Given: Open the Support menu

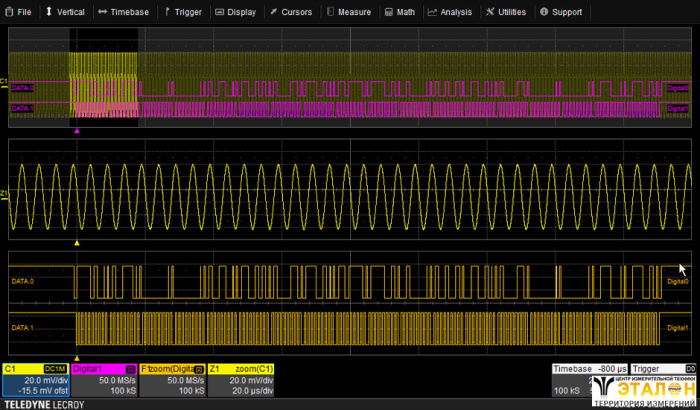Looking at the screenshot, I should [x=560, y=12].
